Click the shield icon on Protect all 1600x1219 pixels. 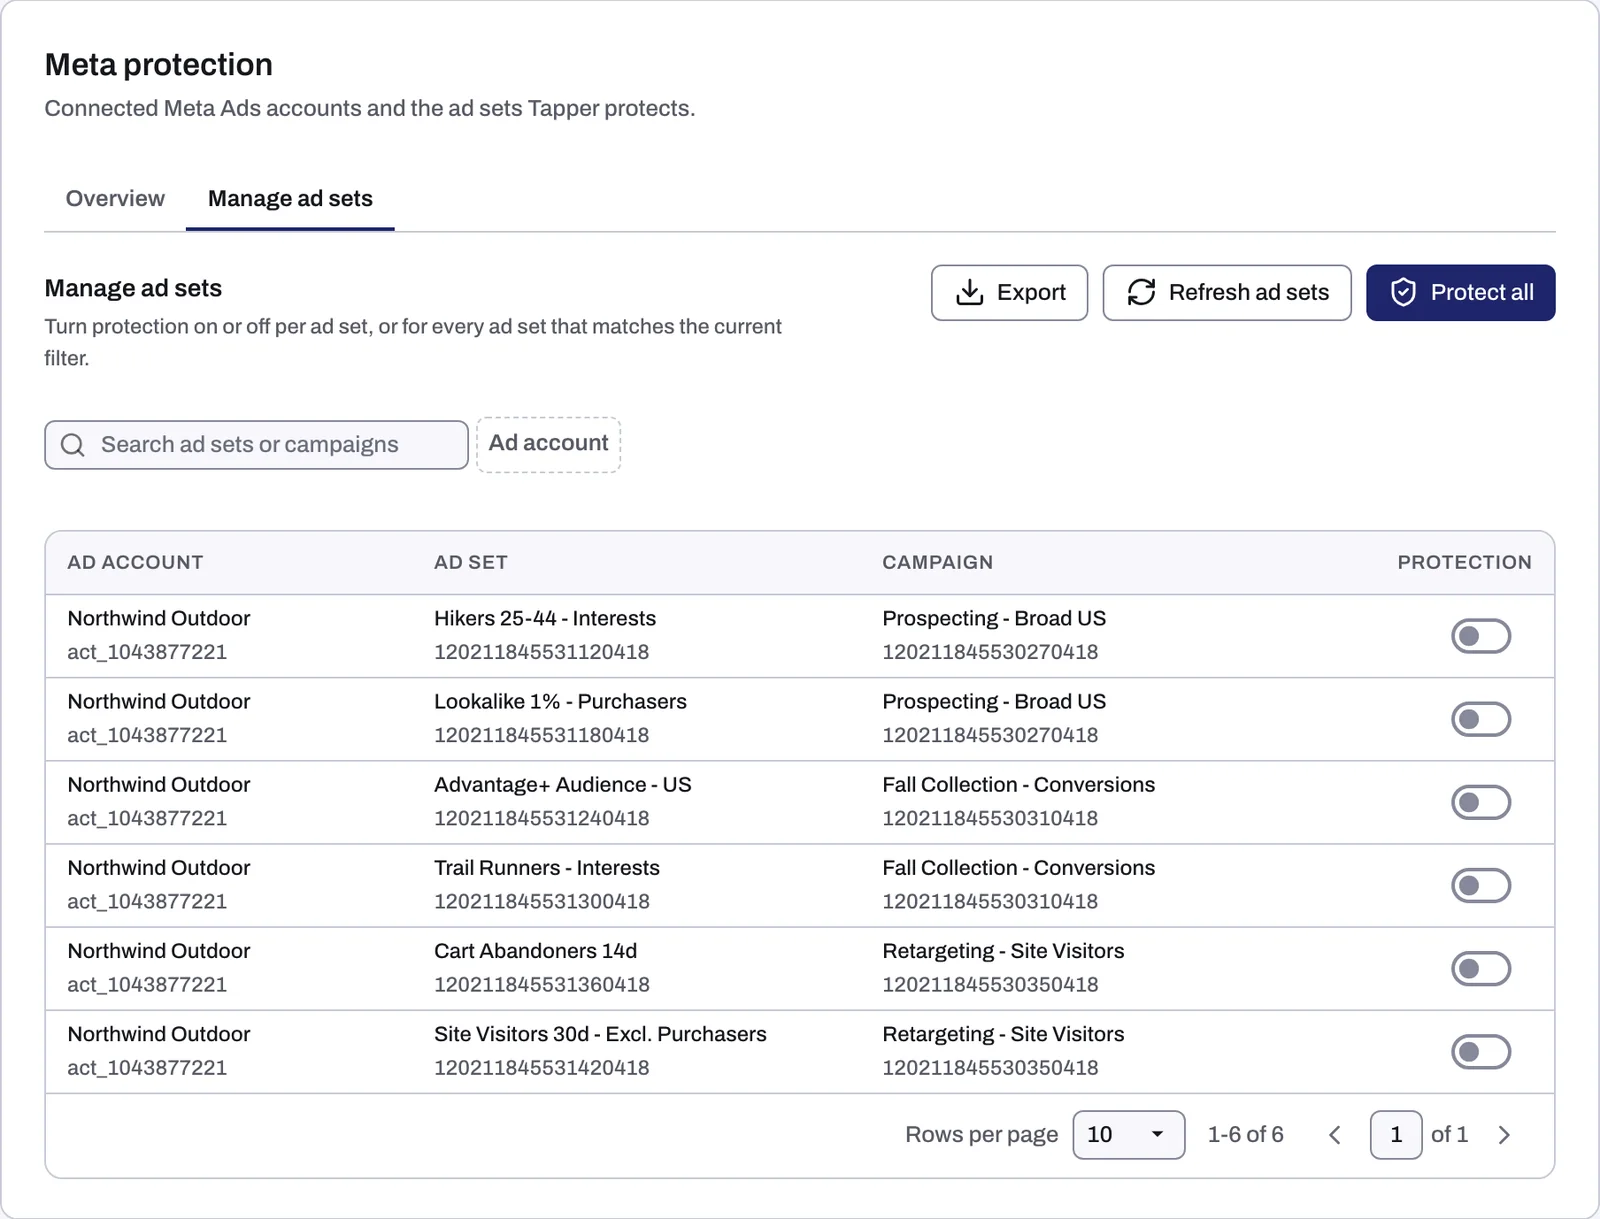pyautogui.click(x=1403, y=292)
